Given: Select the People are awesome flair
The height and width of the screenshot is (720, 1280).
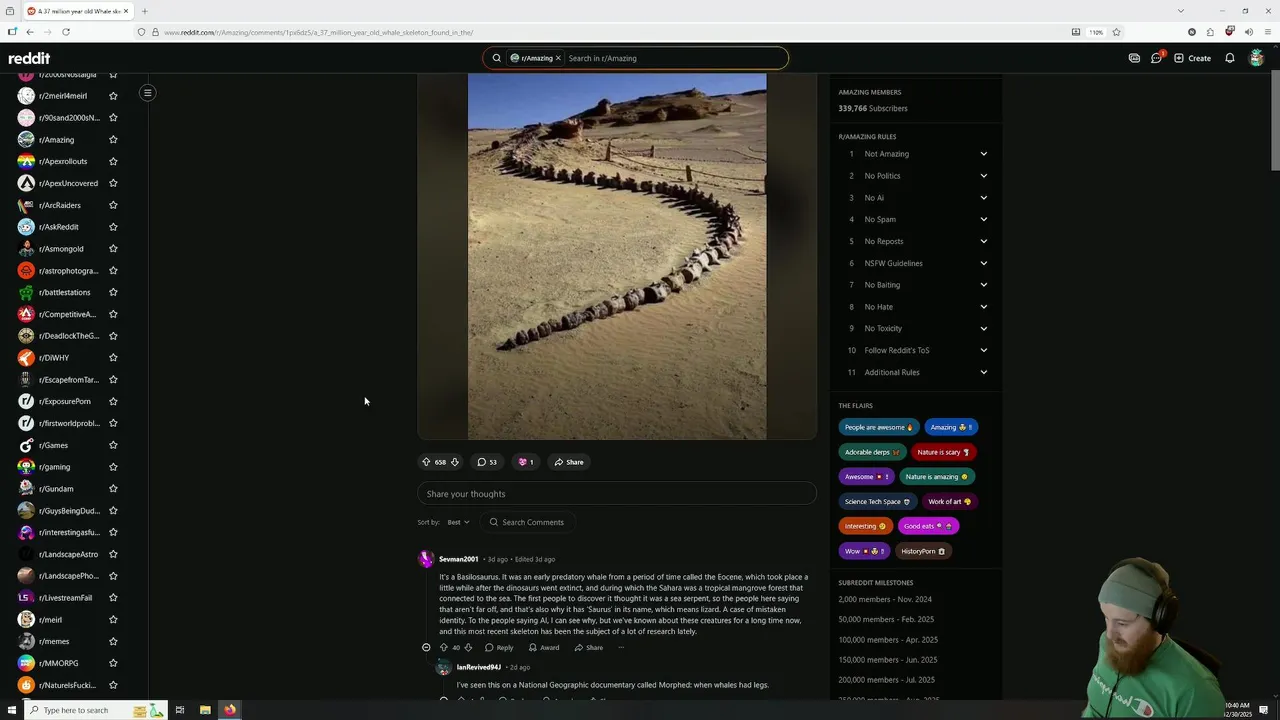Looking at the screenshot, I should [x=878, y=427].
